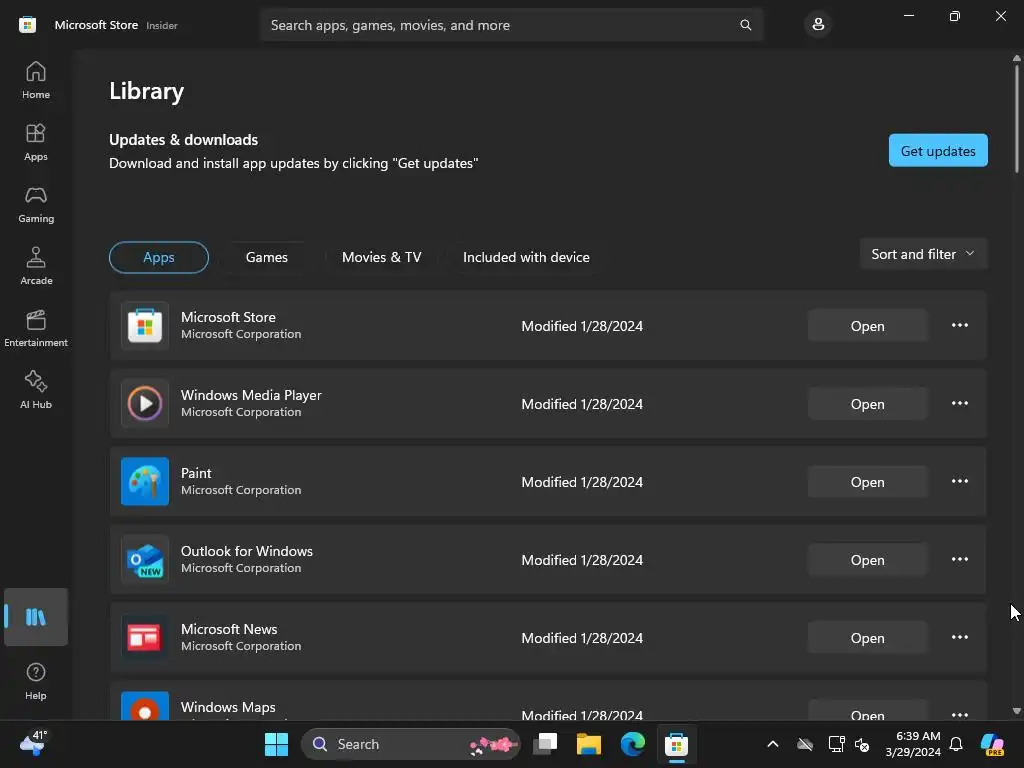1024x768 pixels.
Task: Click the Windows Media Player title text
Action: pos(251,395)
